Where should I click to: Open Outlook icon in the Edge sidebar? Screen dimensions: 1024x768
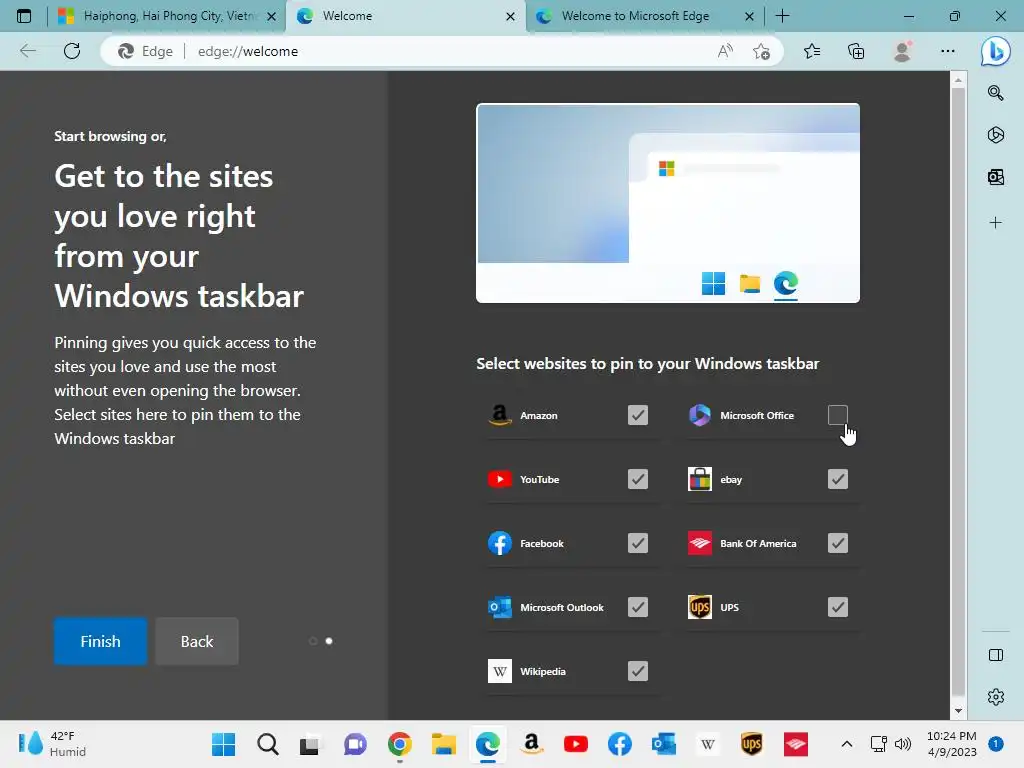(x=995, y=177)
